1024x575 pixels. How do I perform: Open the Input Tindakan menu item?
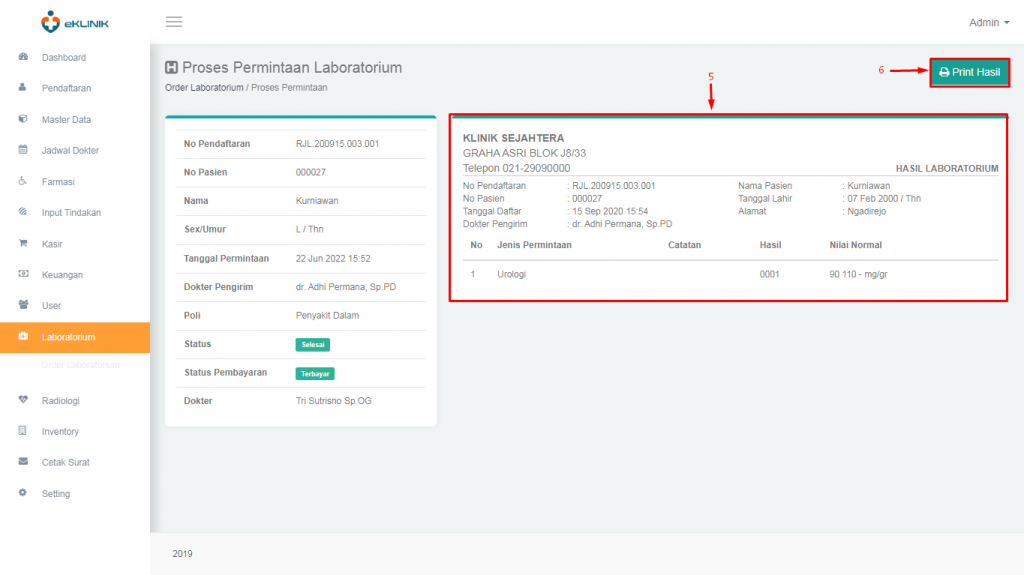pyautogui.click(x=70, y=212)
